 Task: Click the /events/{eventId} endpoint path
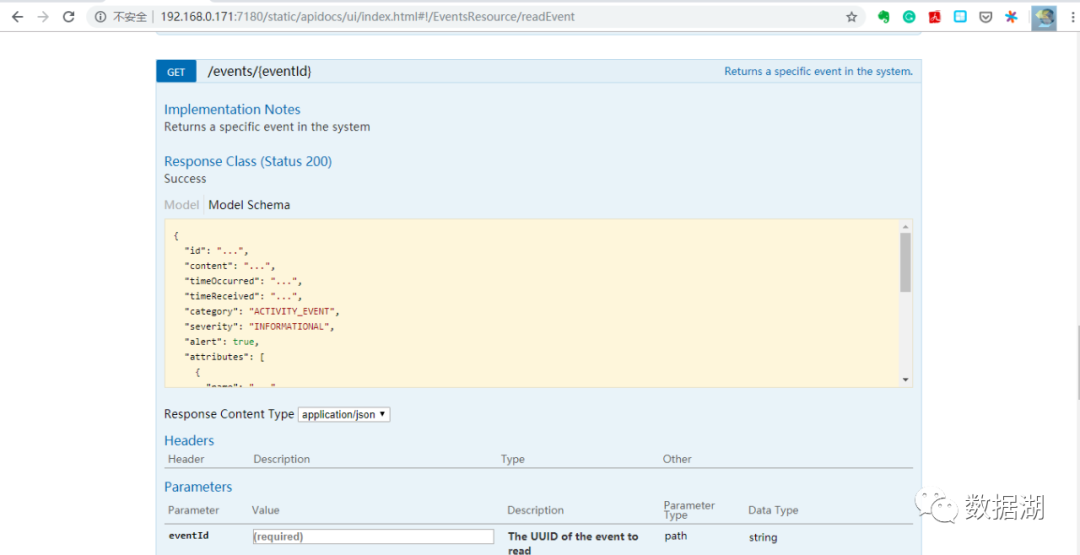259,72
